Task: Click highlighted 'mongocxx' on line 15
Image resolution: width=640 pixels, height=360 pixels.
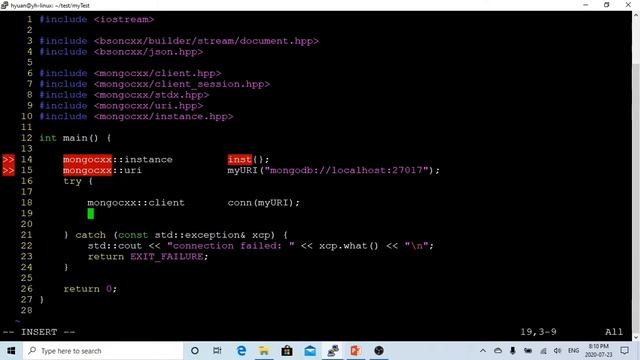Action: [x=87, y=170]
